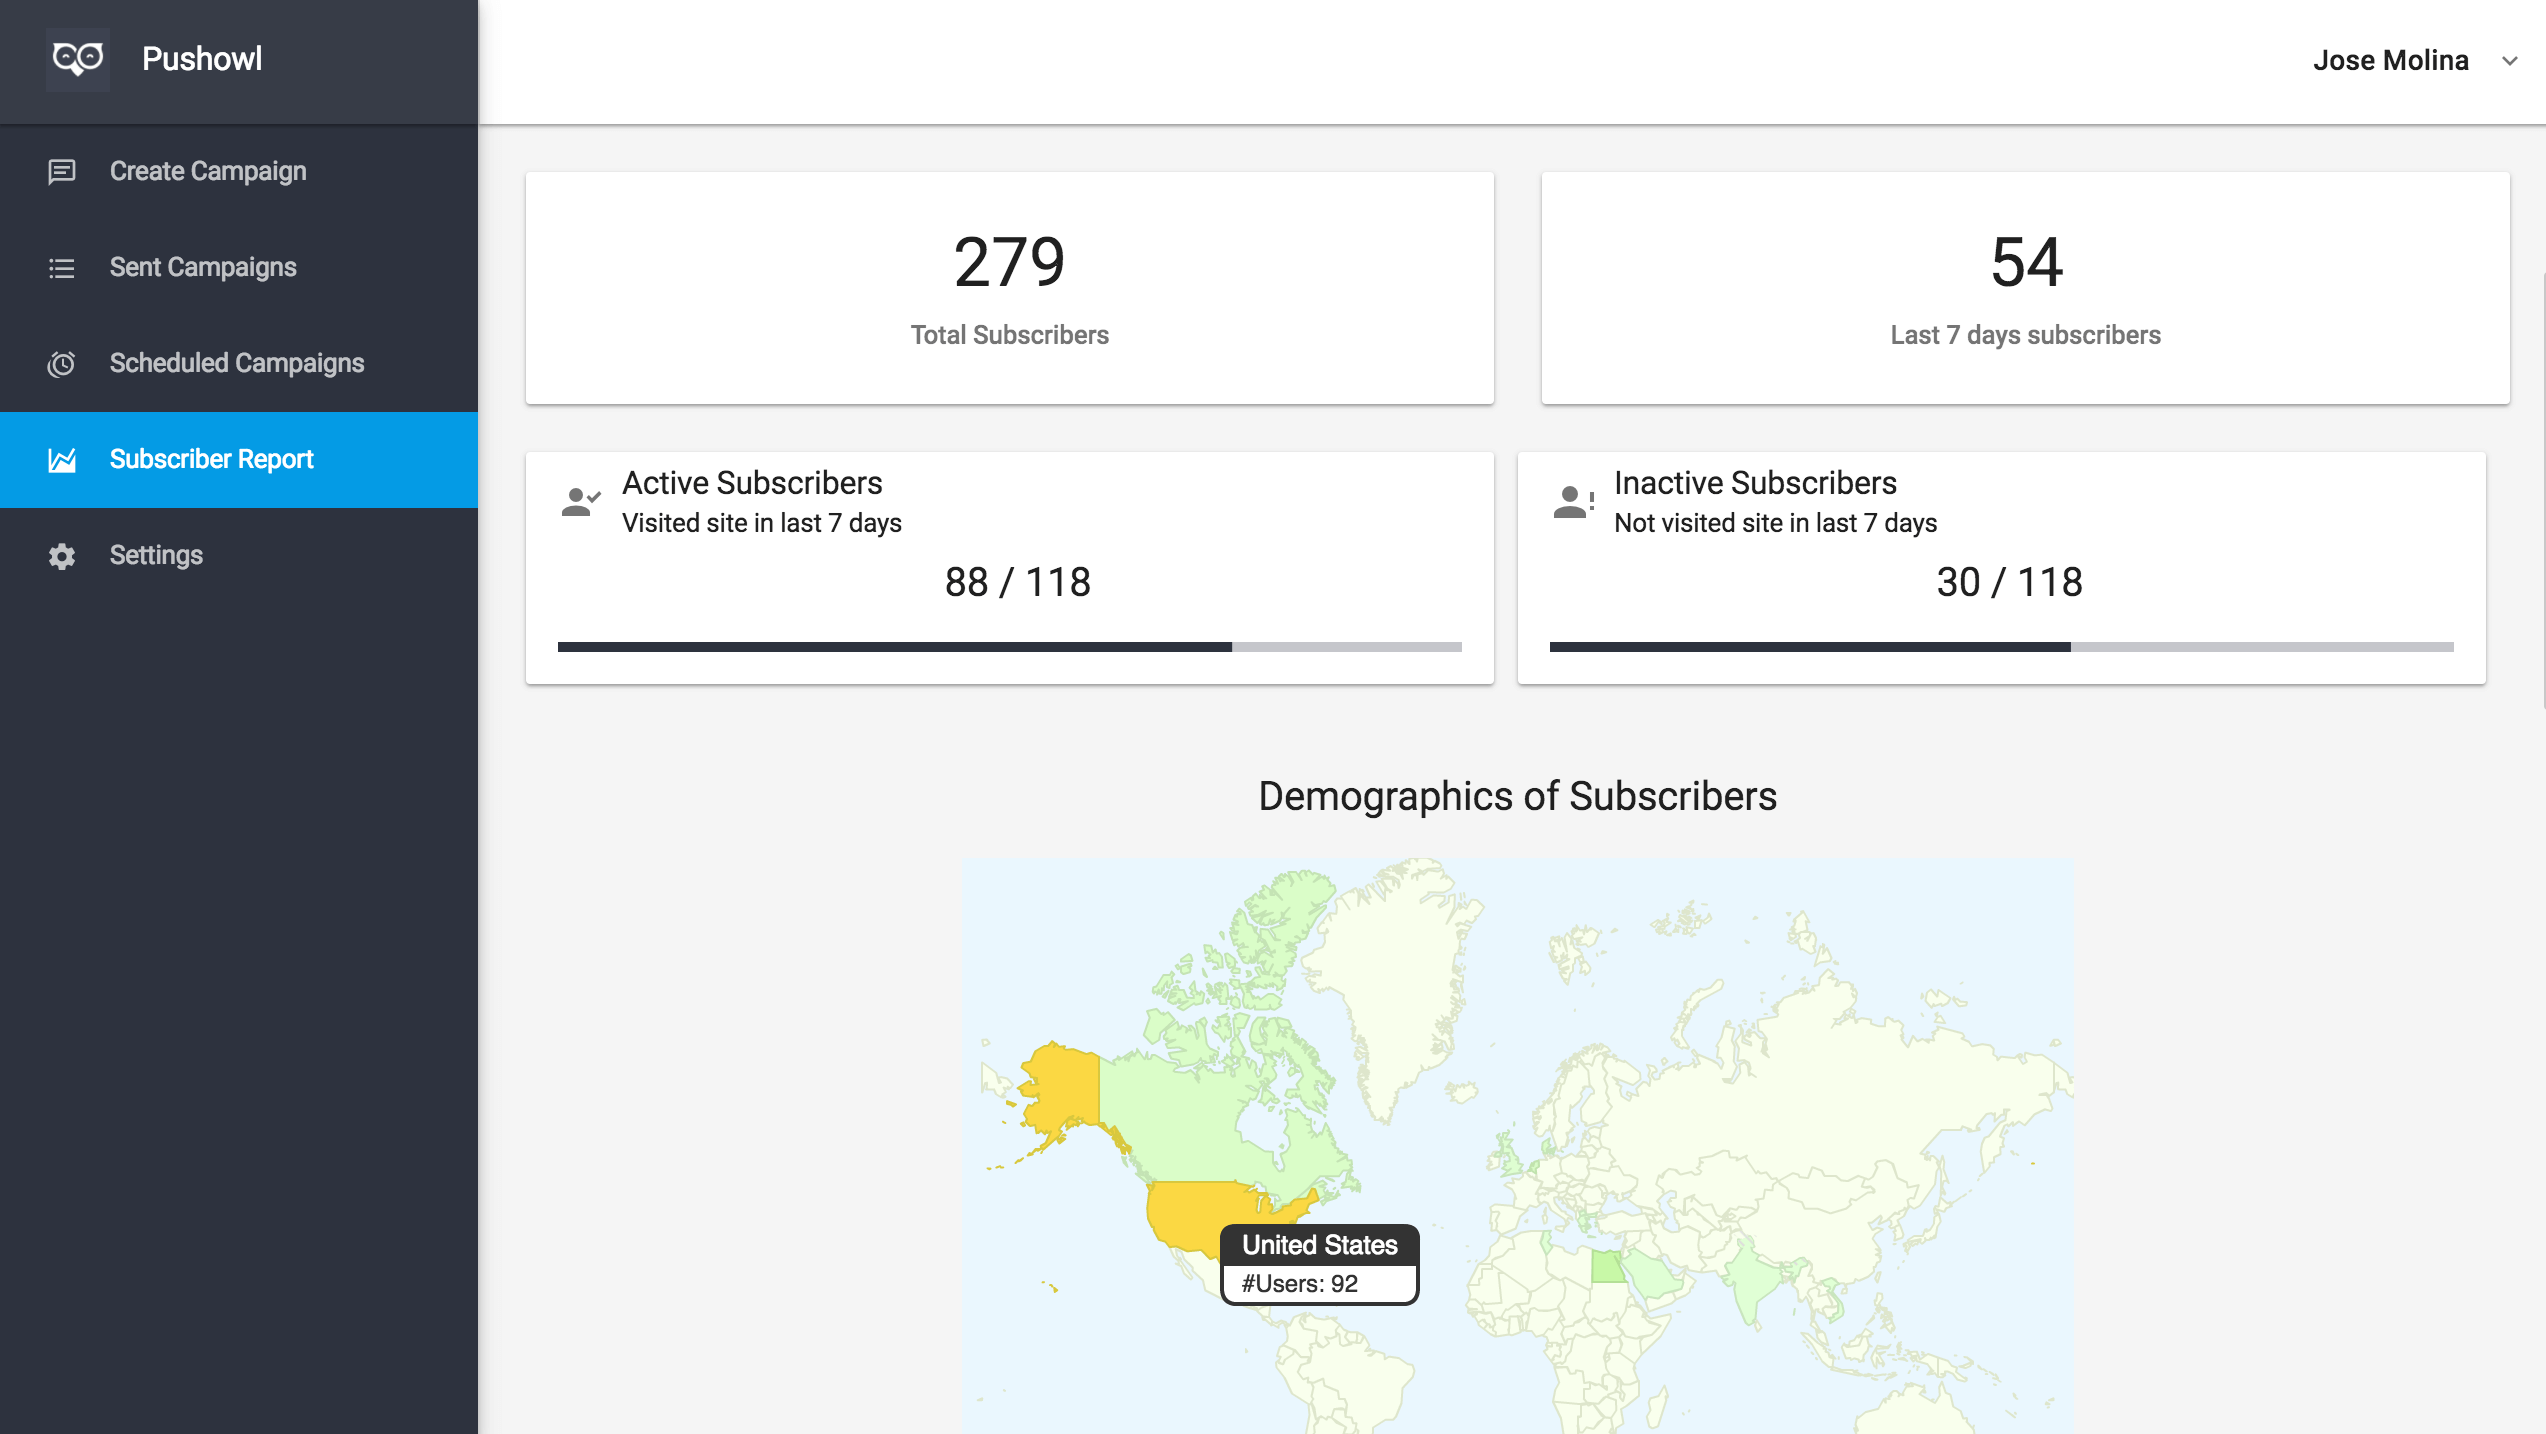Click the Subscriber Report chart icon

tap(62, 460)
